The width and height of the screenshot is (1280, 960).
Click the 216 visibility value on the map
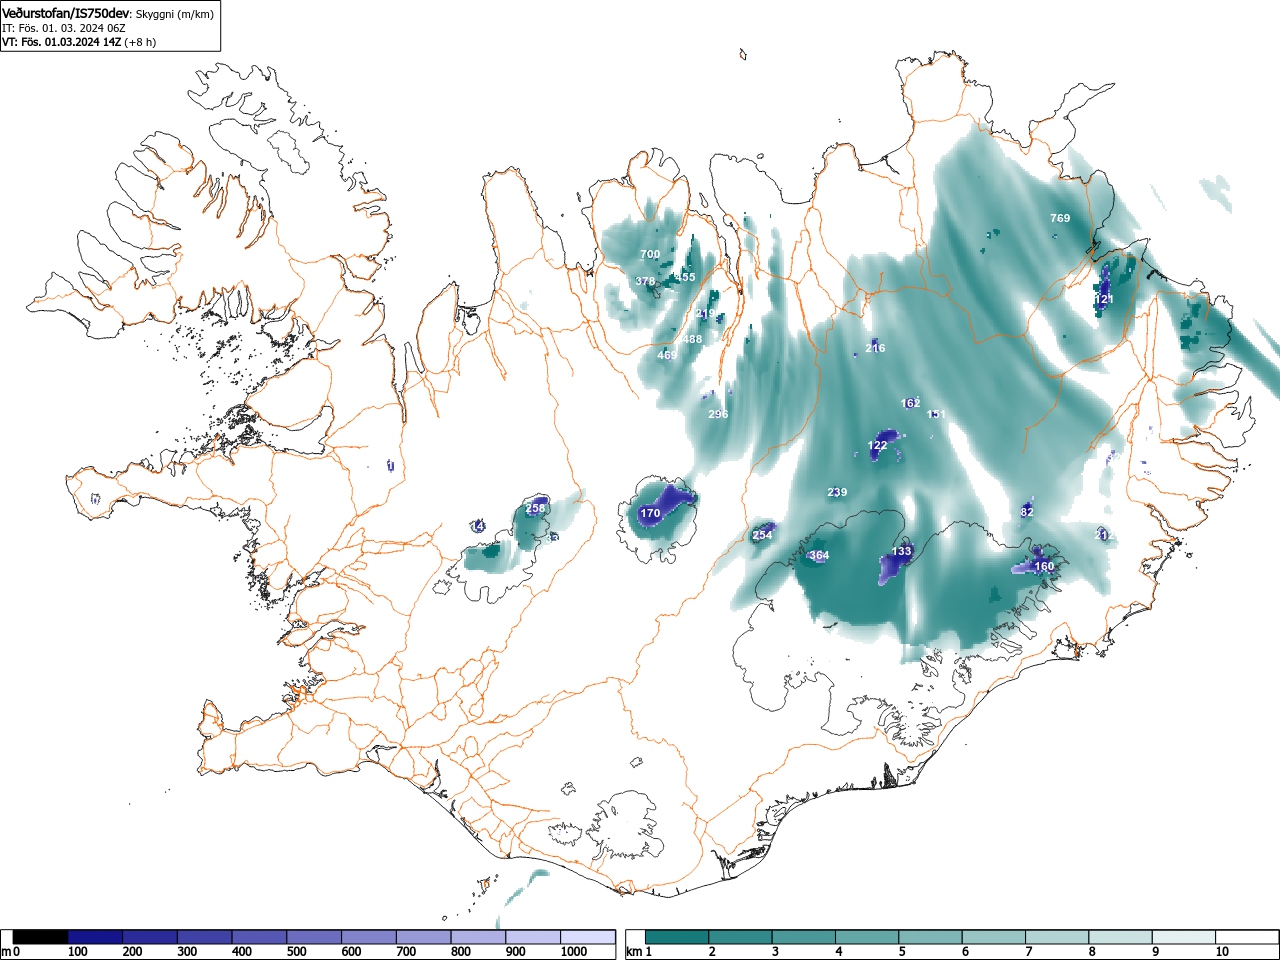875,348
